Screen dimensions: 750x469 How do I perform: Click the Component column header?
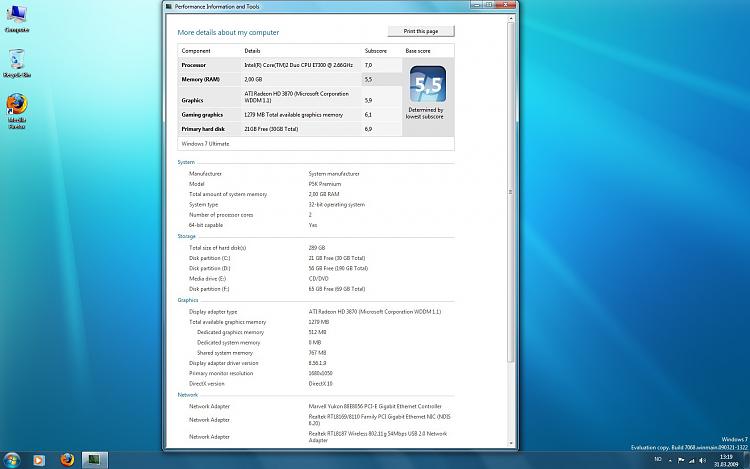point(196,51)
